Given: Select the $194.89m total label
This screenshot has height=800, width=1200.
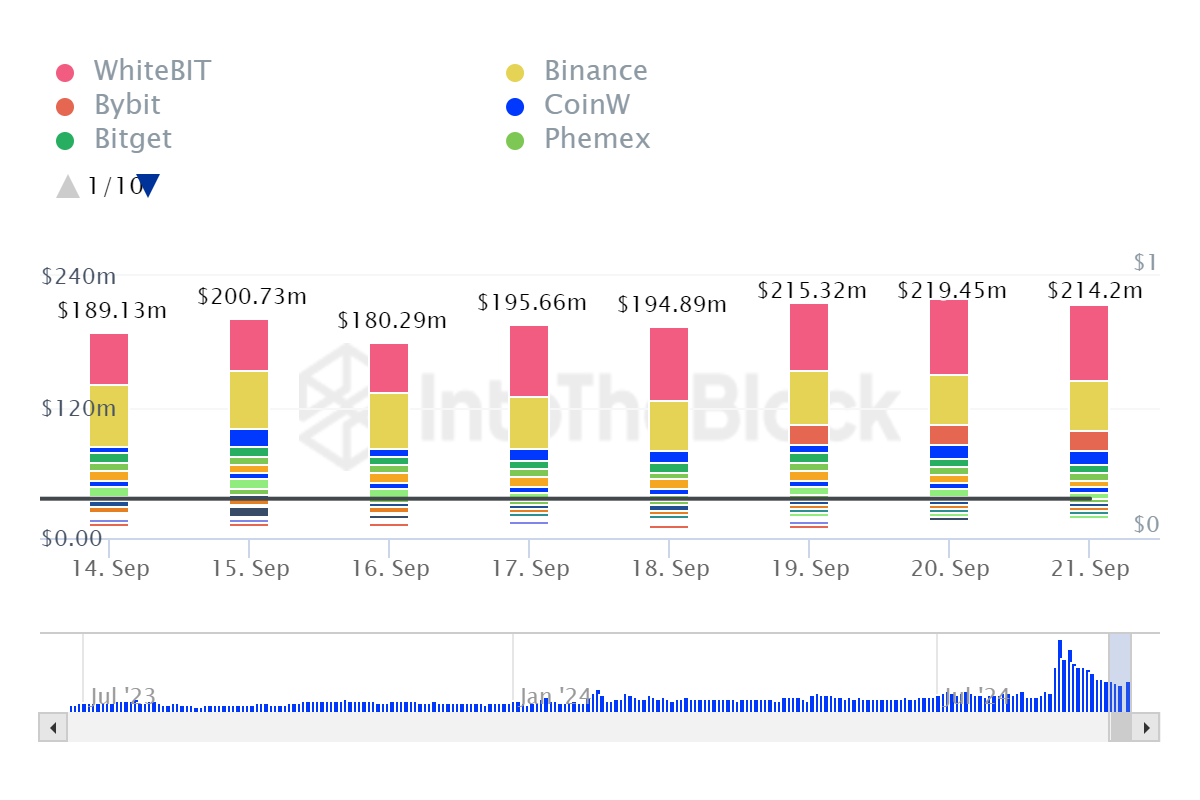Looking at the screenshot, I should (x=672, y=304).
